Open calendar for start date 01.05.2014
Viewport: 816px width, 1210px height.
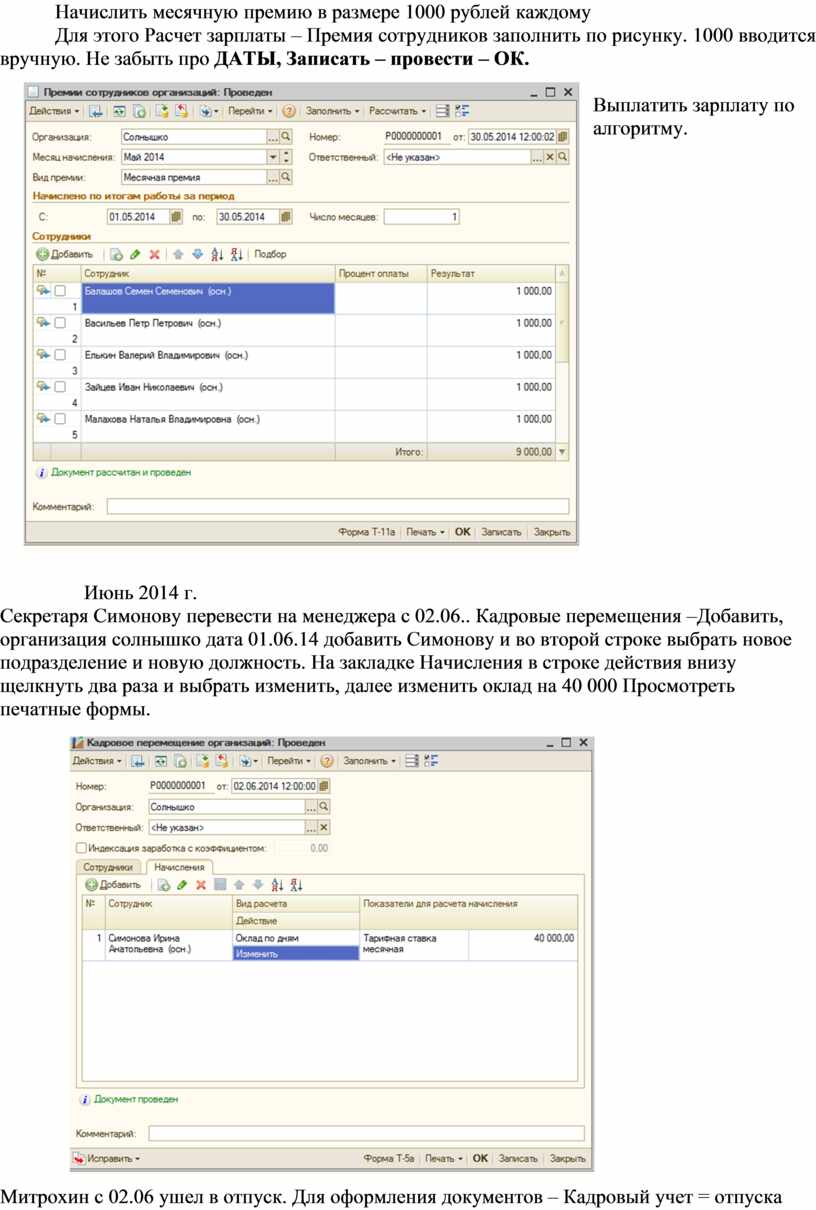(176, 216)
